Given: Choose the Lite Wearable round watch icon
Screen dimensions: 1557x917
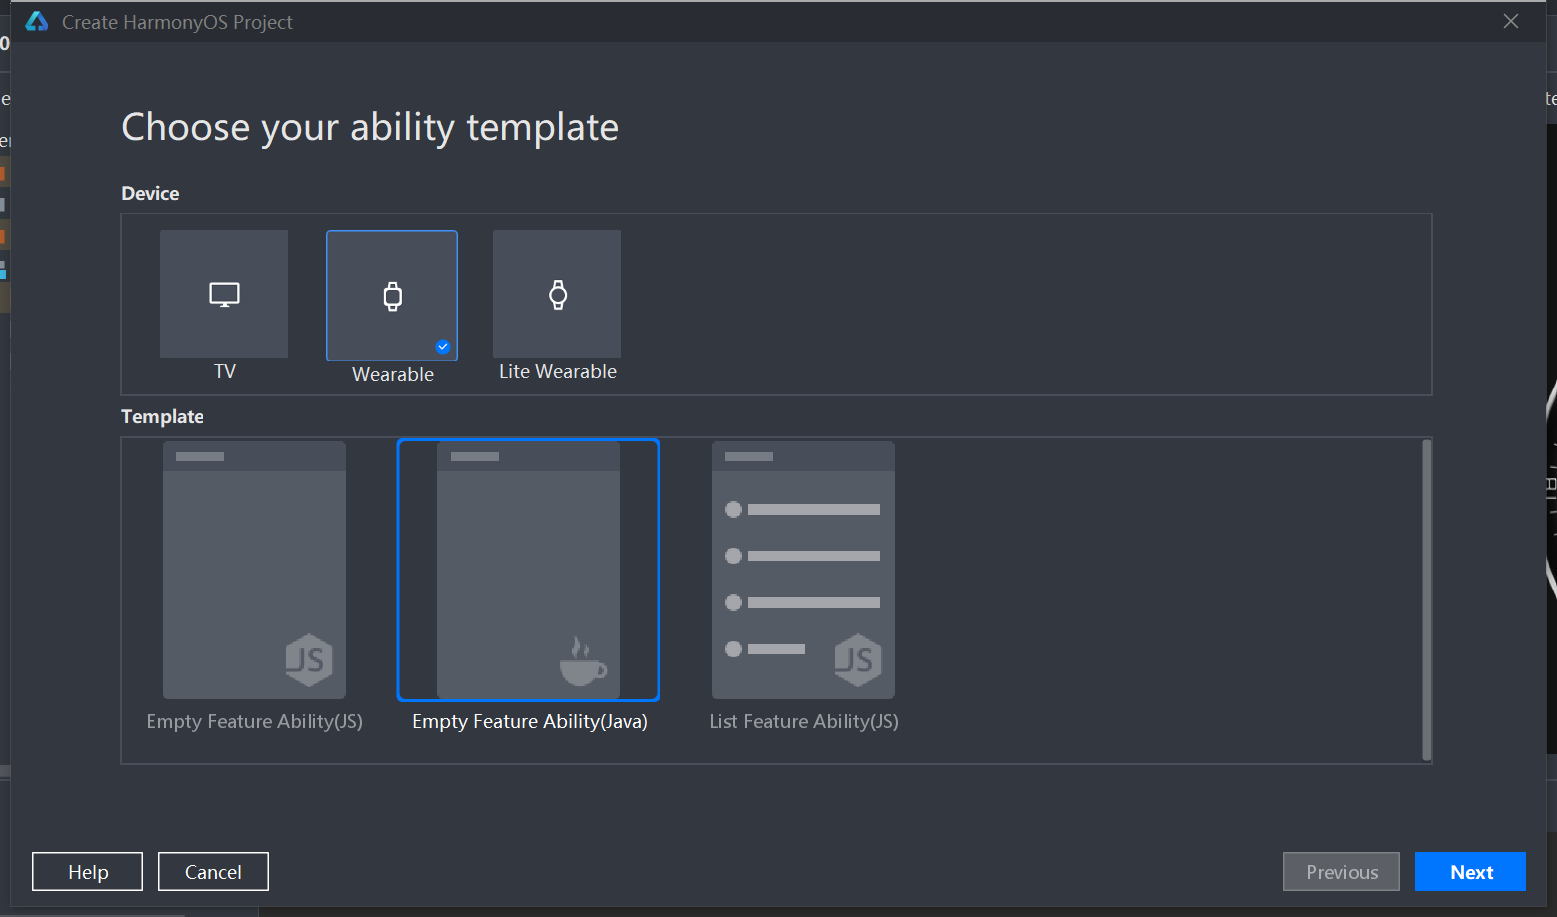Looking at the screenshot, I should tap(558, 295).
